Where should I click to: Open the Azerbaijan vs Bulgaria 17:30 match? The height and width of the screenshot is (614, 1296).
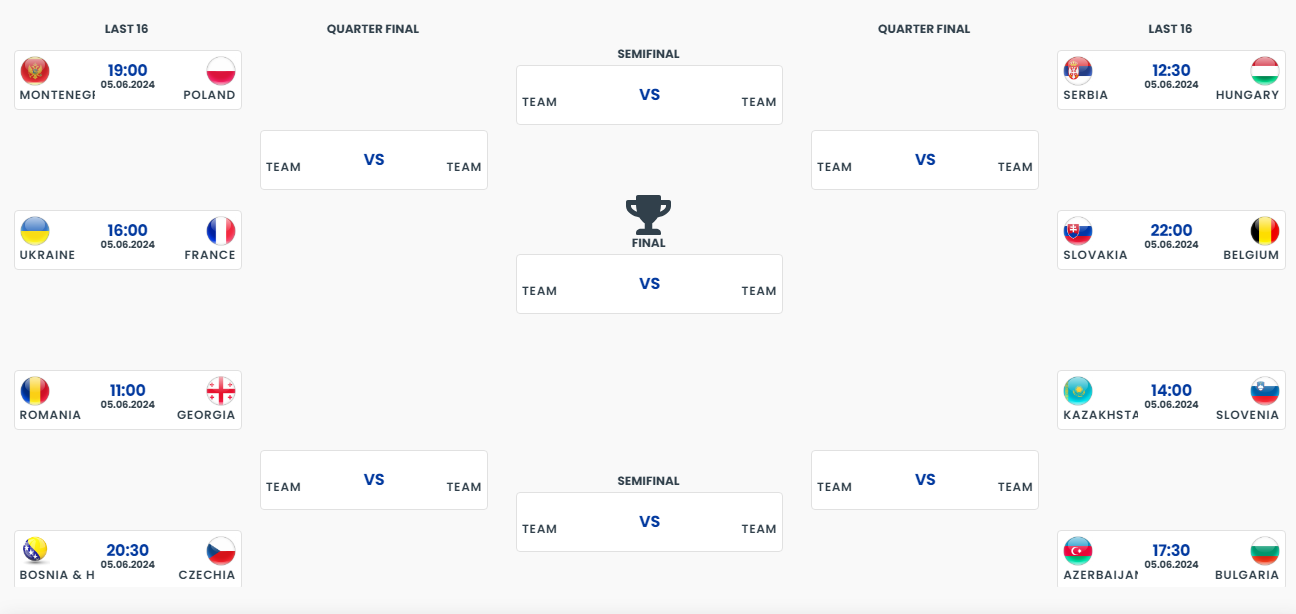coord(1171,559)
